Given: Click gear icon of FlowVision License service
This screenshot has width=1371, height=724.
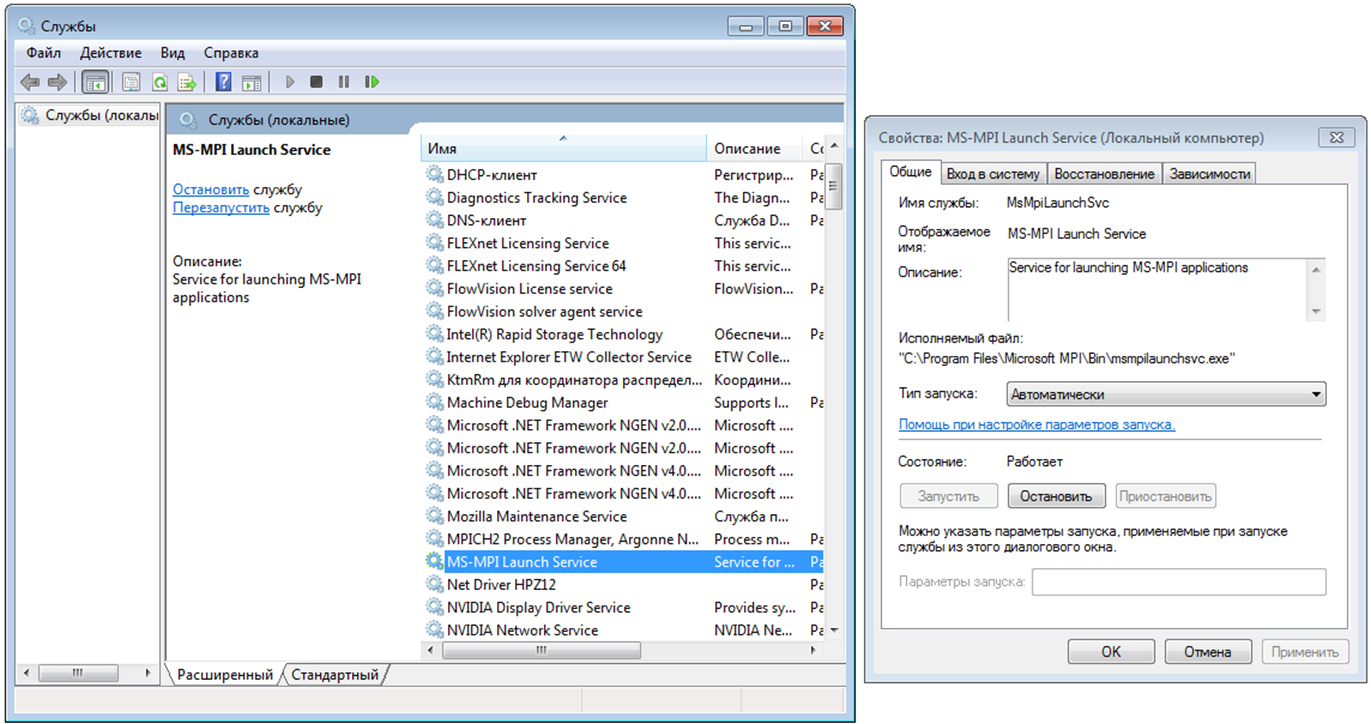Looking at the screenshot, I should click(435, 288).
